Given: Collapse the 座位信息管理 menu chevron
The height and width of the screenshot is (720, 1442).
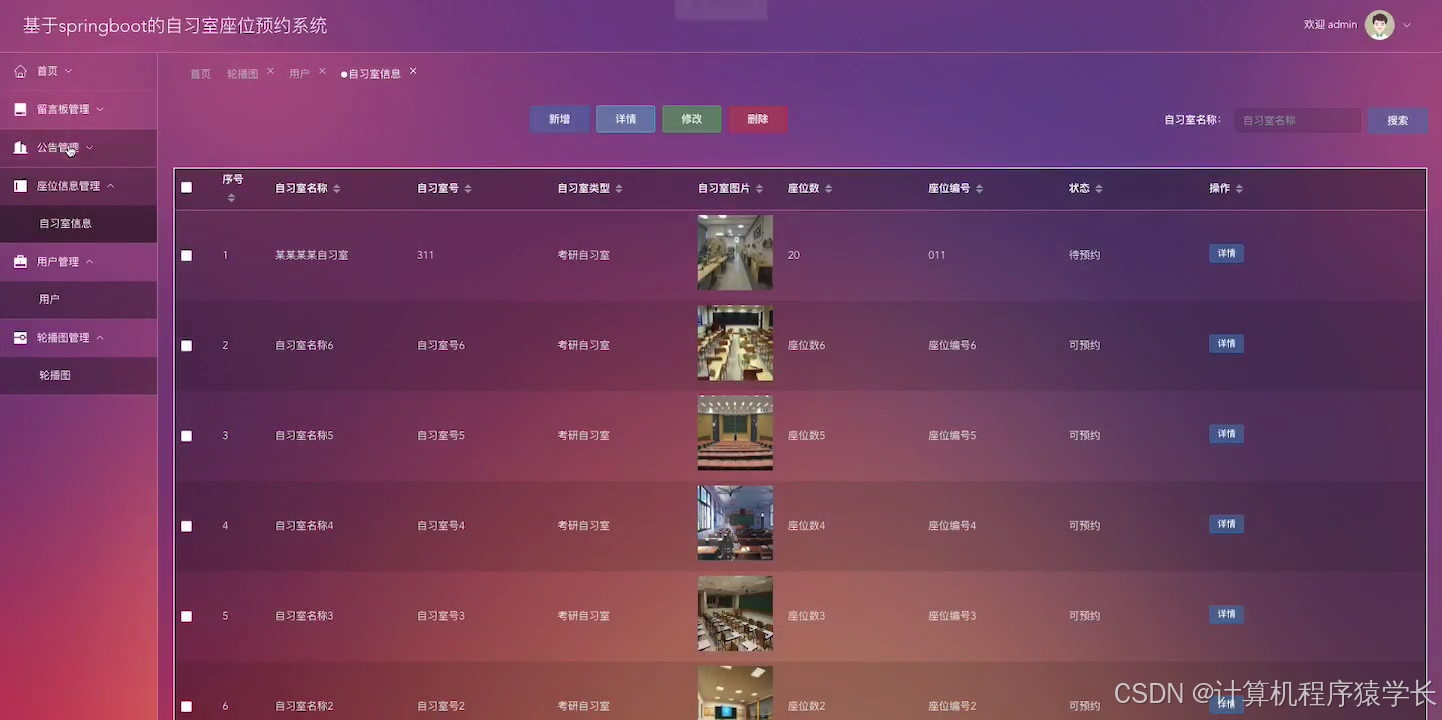Looking at the screenshot, I should click(x=110, y=186).
